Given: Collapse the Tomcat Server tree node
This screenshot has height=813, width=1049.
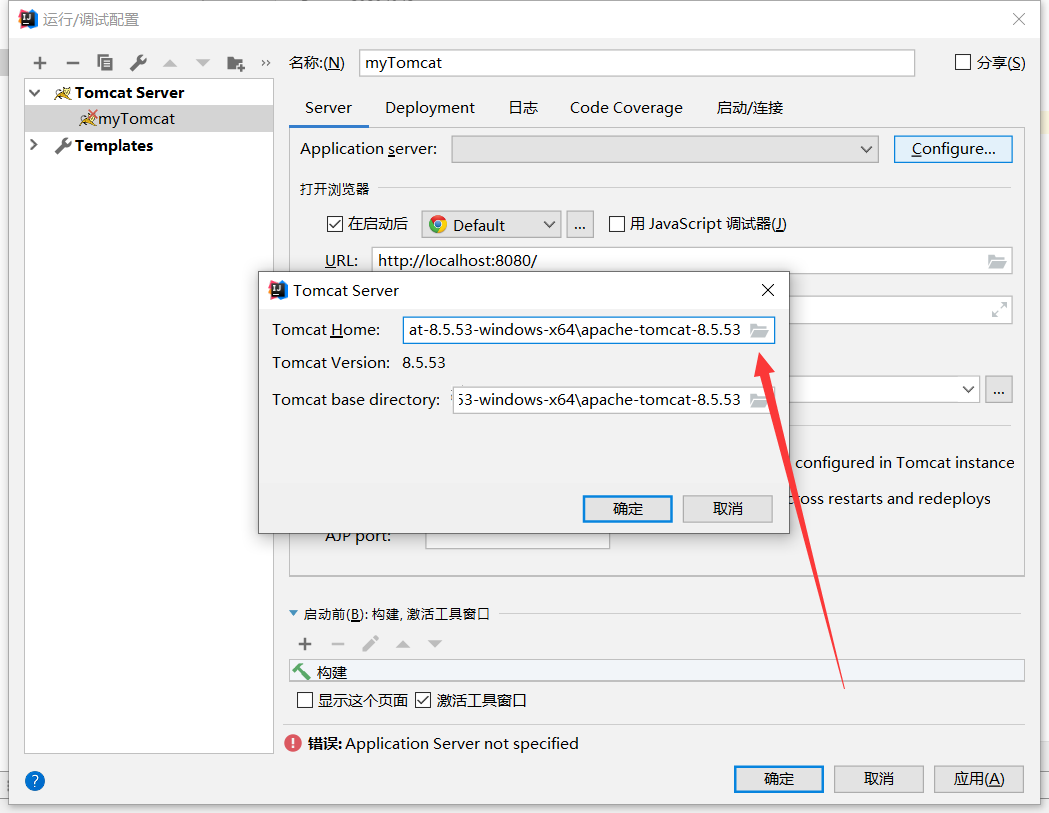Looking at the screenshot, I should (35, 92).
